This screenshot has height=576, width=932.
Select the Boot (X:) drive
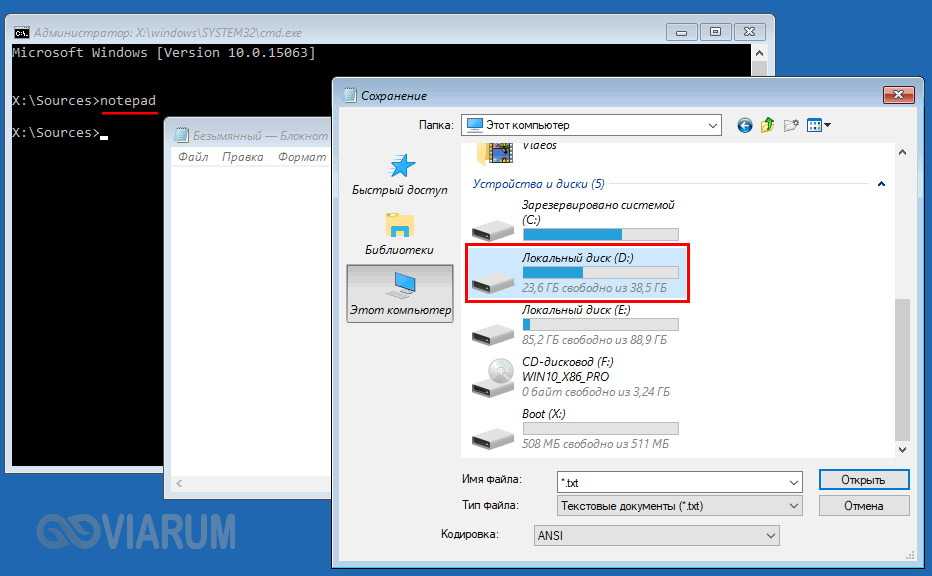(578, 429)
